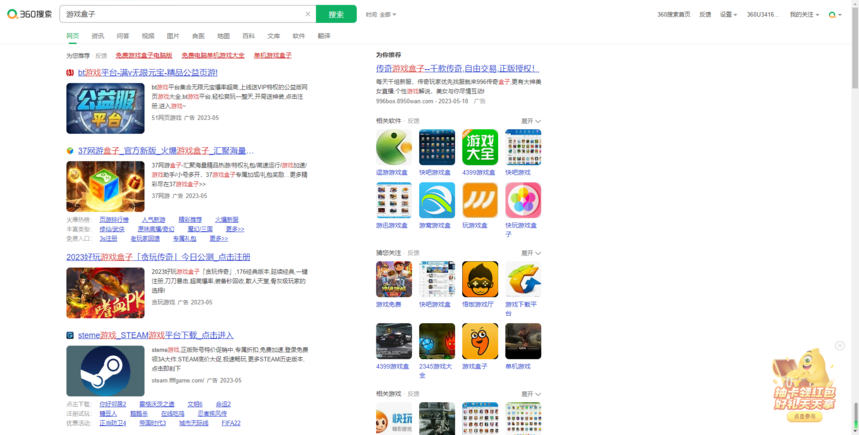The height and width of the screenshot is (435, 859).
Task: Click the 37网游 favicon beside the result title
Action: tap(70, 151)
